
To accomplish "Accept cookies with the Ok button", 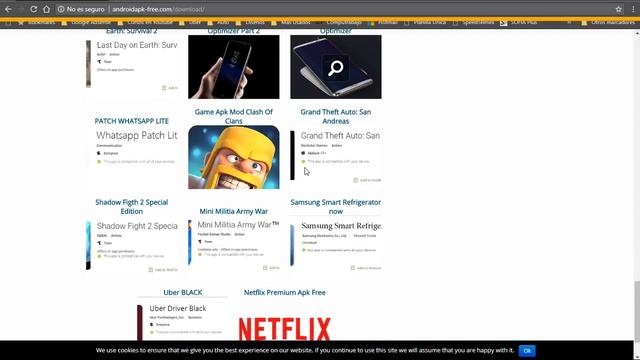I will [x=527, y=351].
